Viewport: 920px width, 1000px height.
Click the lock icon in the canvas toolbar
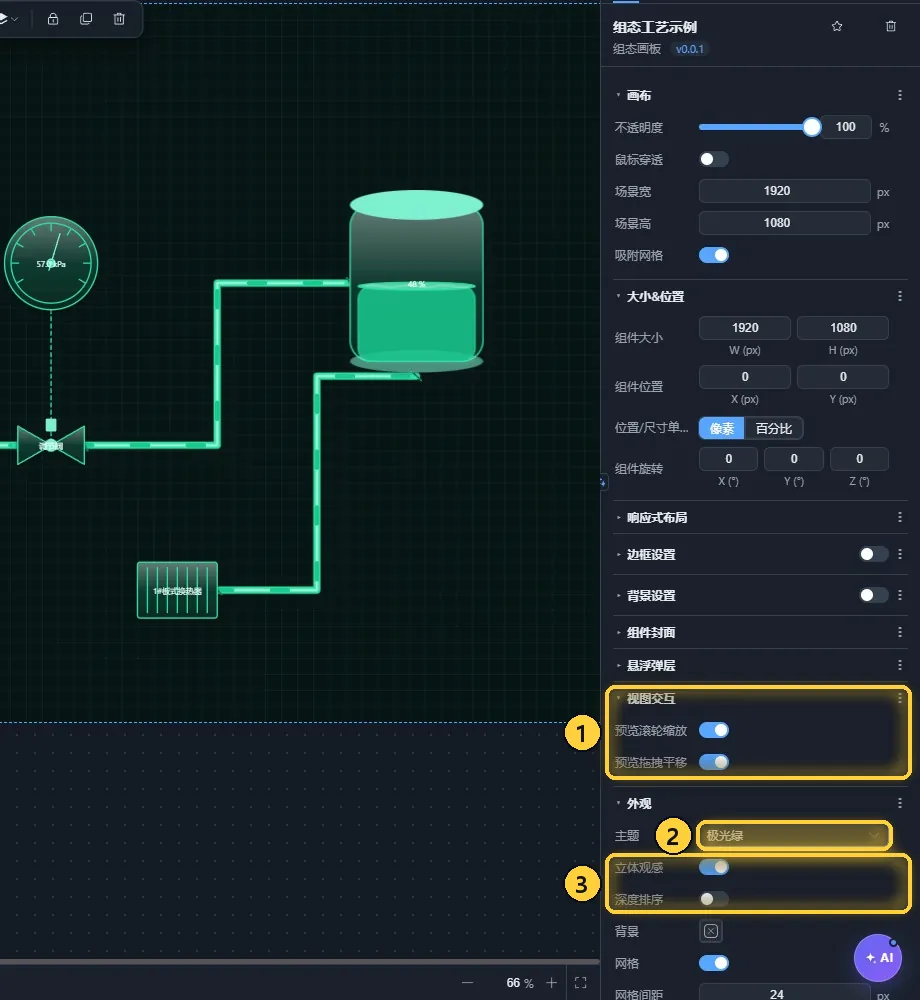point(53,19)
